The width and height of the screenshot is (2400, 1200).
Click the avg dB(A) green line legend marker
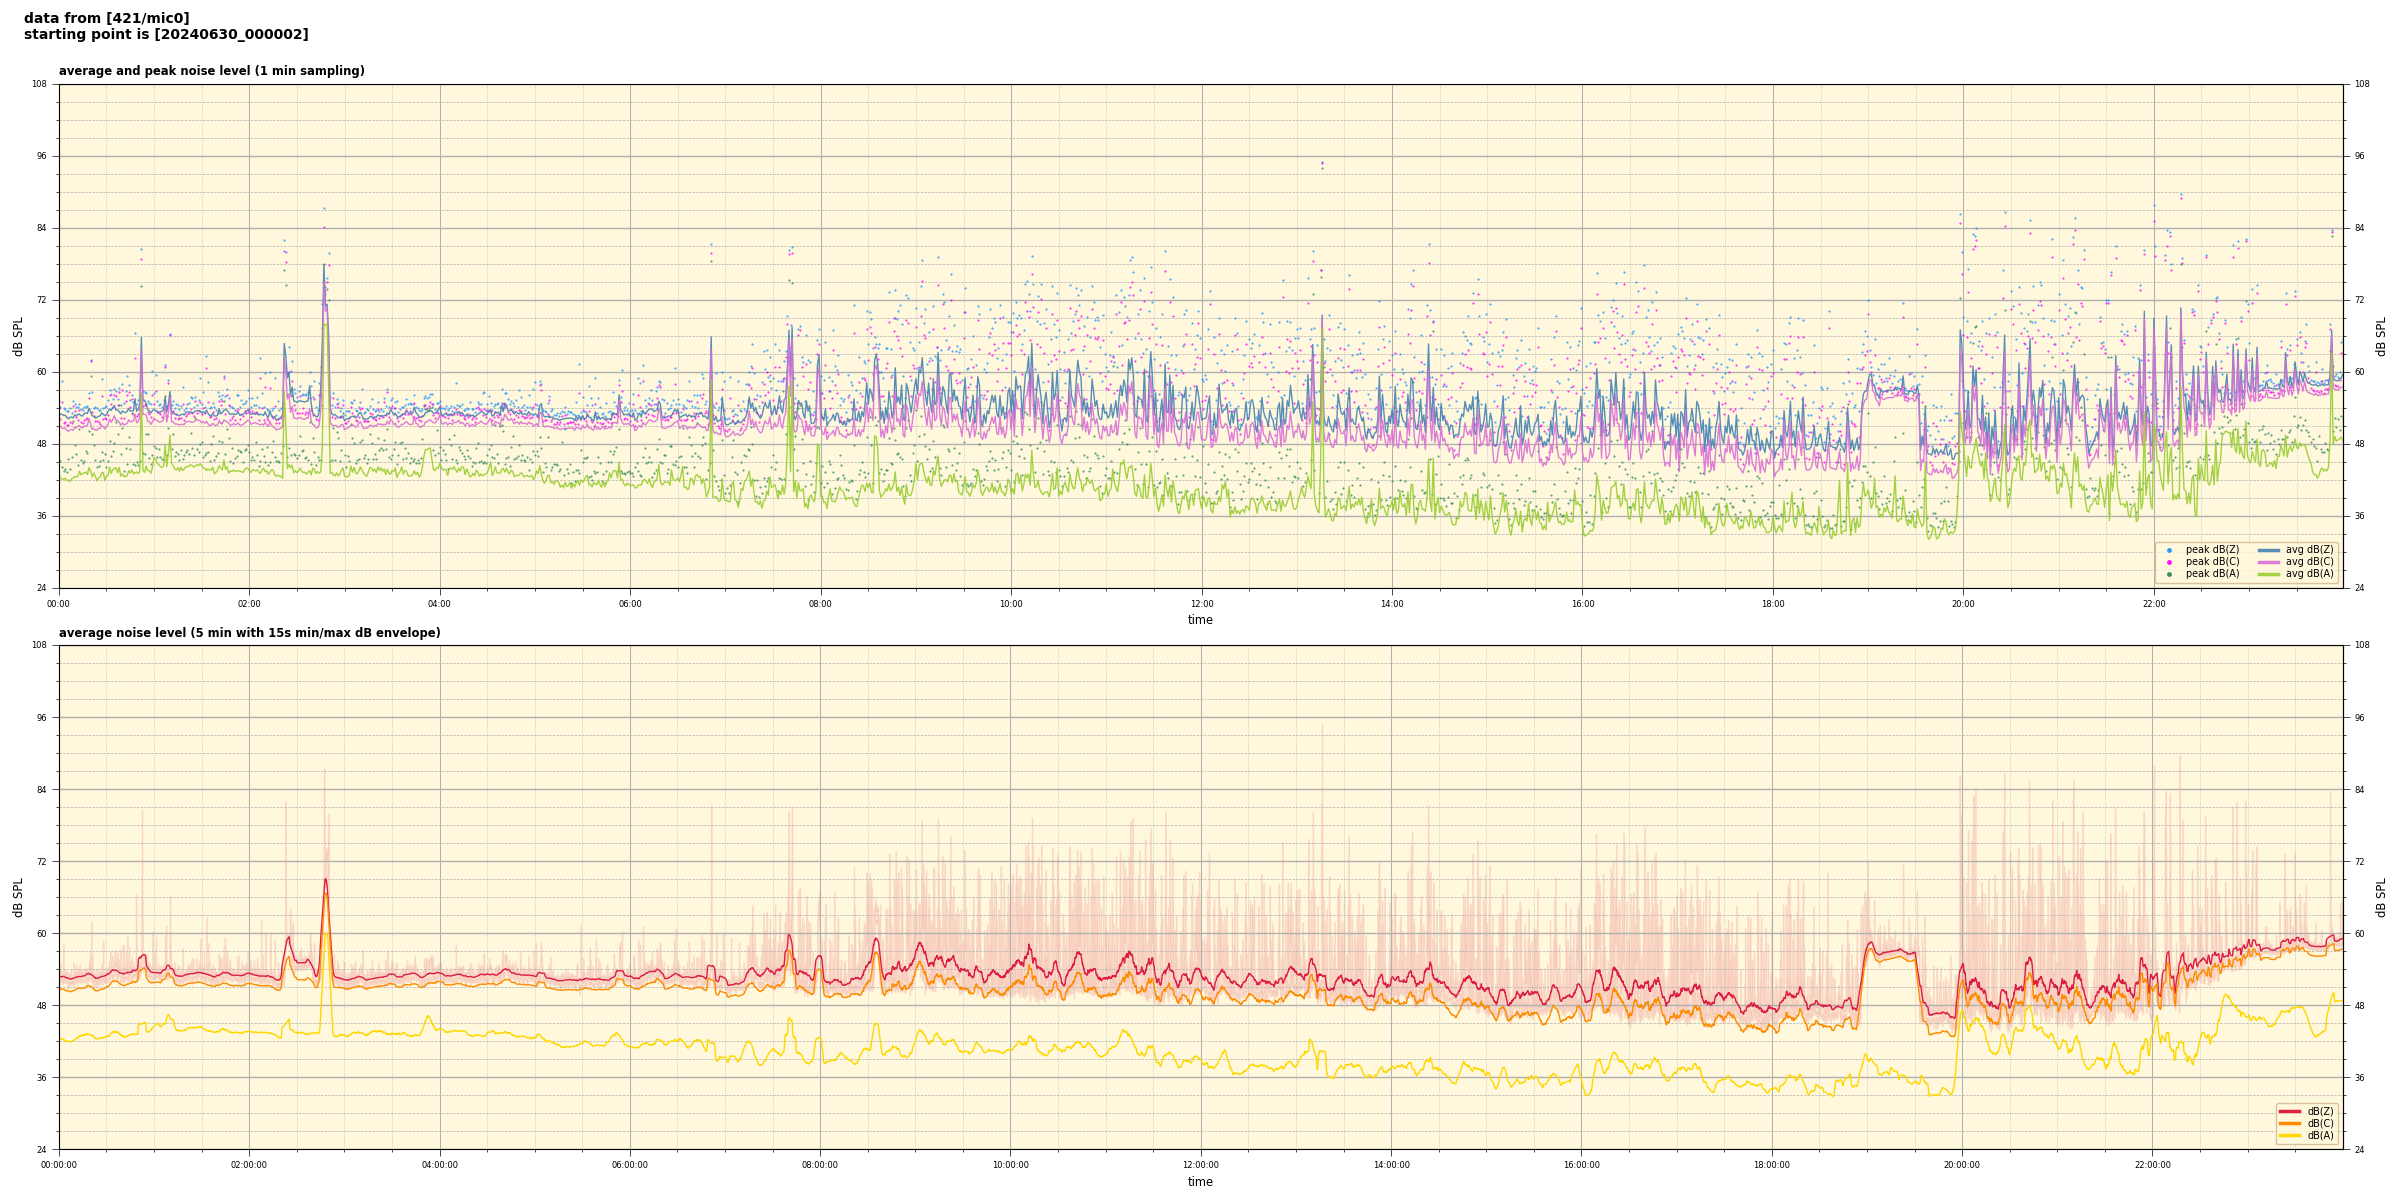point(2268,574)
